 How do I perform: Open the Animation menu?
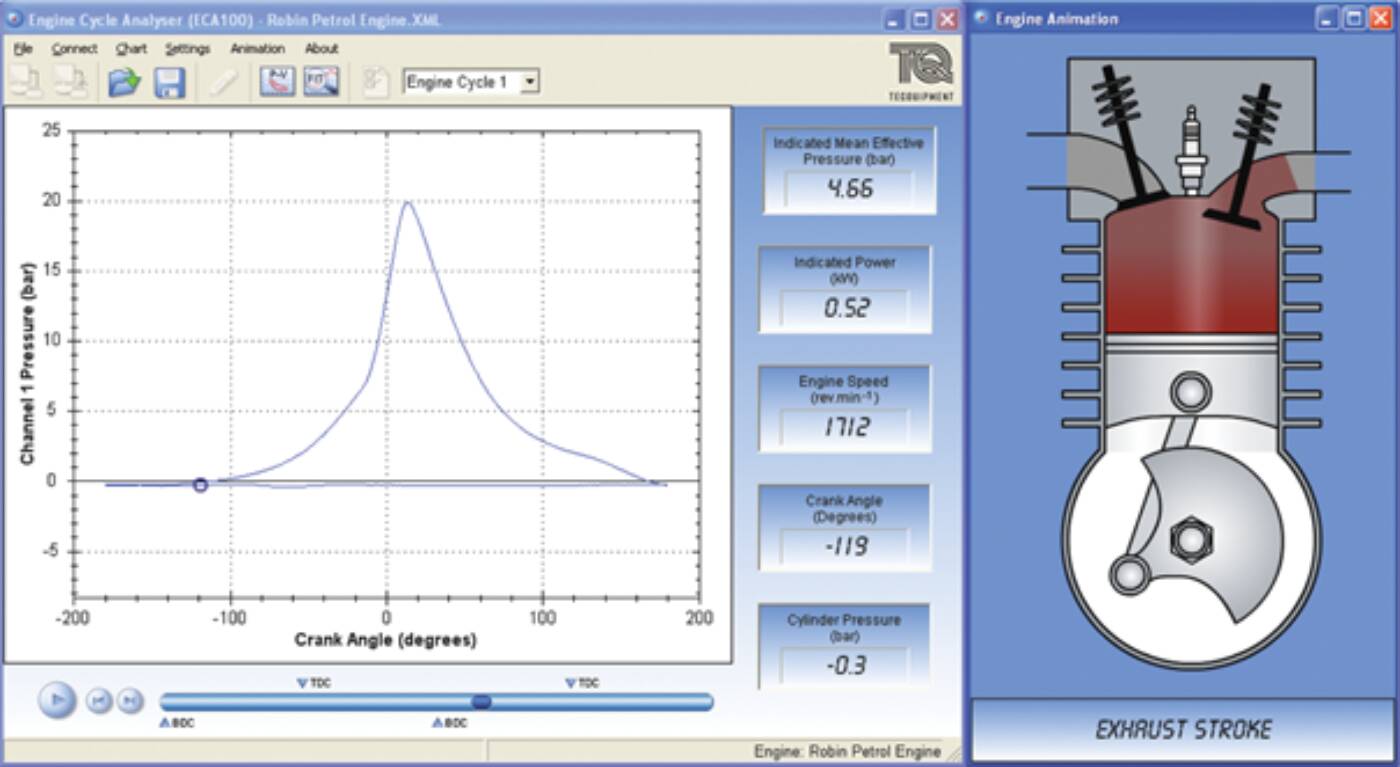257,48
